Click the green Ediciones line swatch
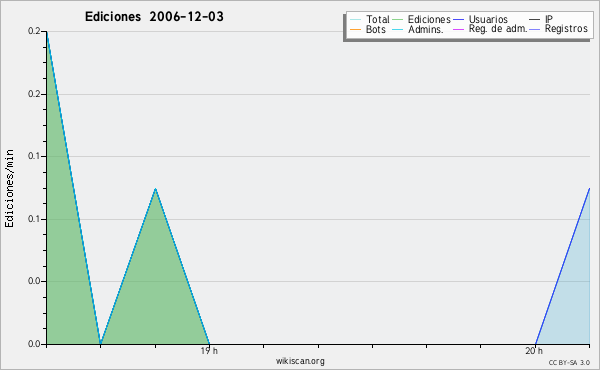The width and height of the screenshot is (600, 370). pyautogui.click(x=398, y=20)
